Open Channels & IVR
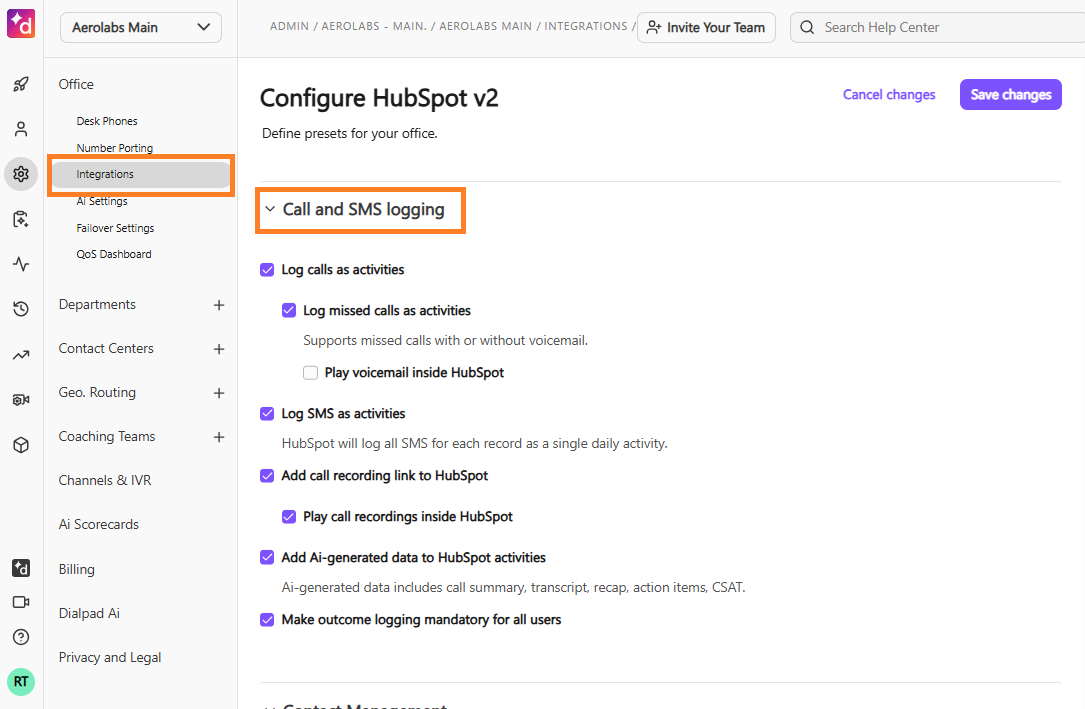Viewport: 1085px width, 709px height. coord(104,481)
